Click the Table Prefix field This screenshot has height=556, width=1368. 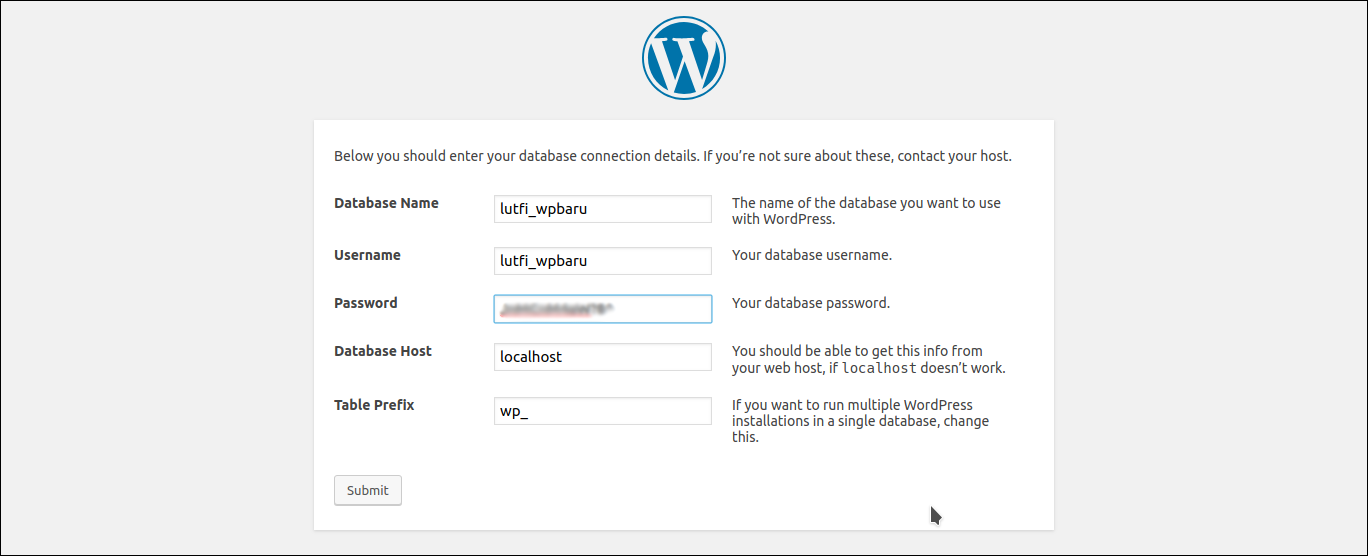click(603, 411)
